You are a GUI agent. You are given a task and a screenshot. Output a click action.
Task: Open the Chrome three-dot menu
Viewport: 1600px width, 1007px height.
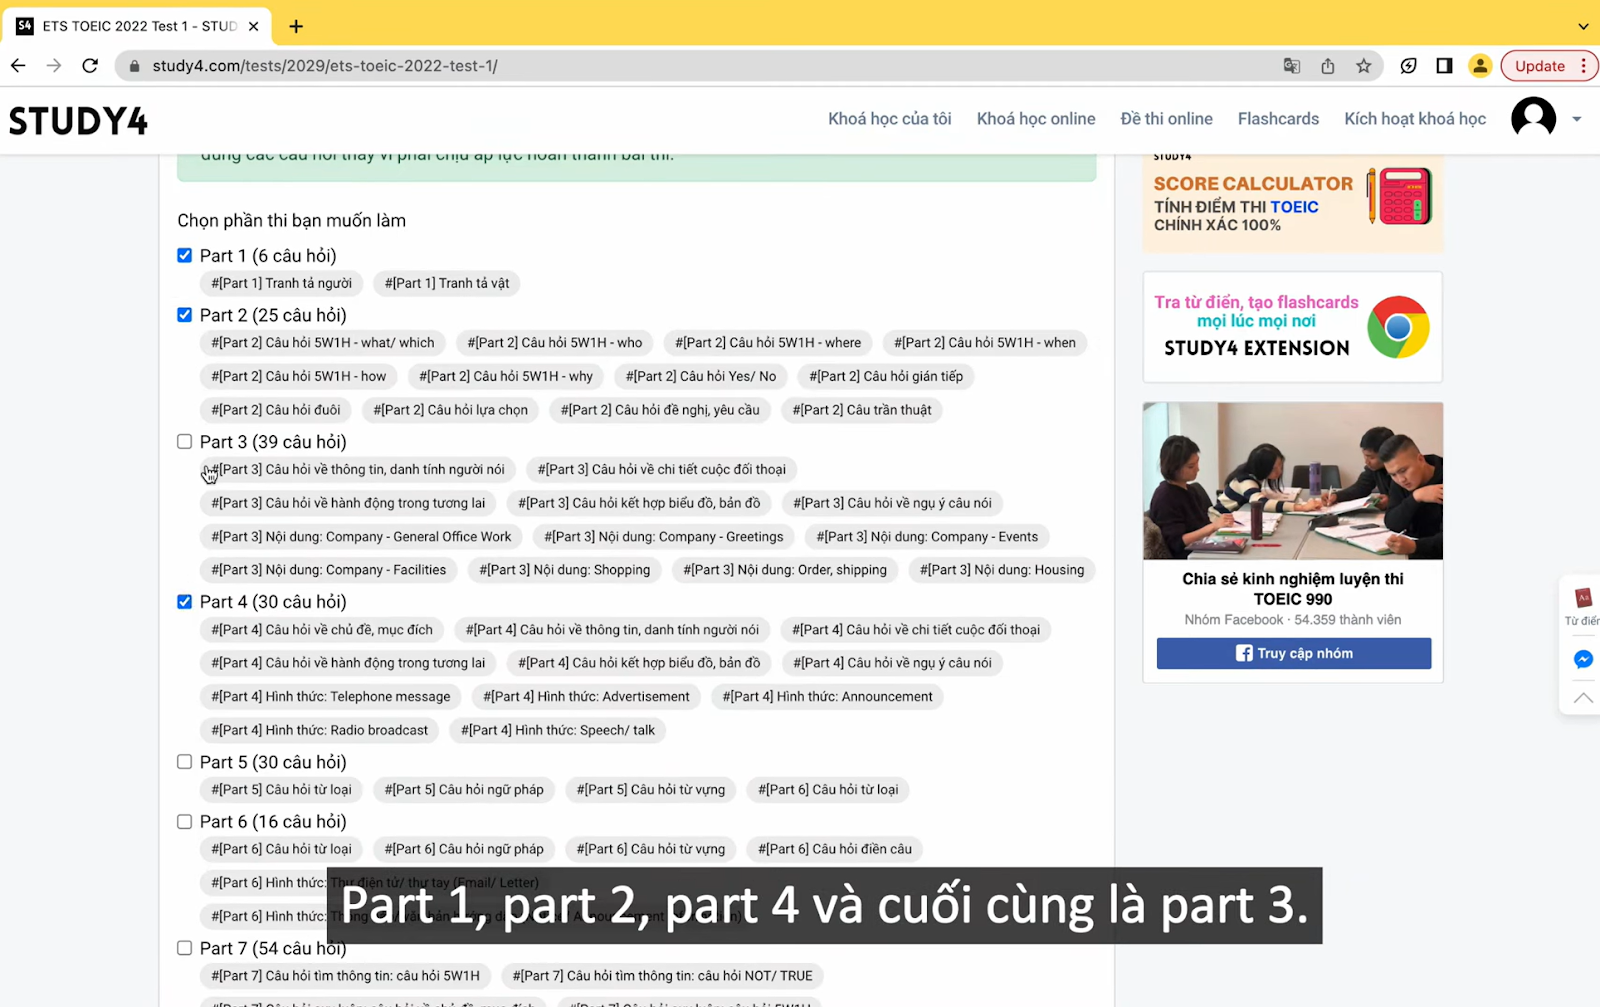(x=1584, y=66)
